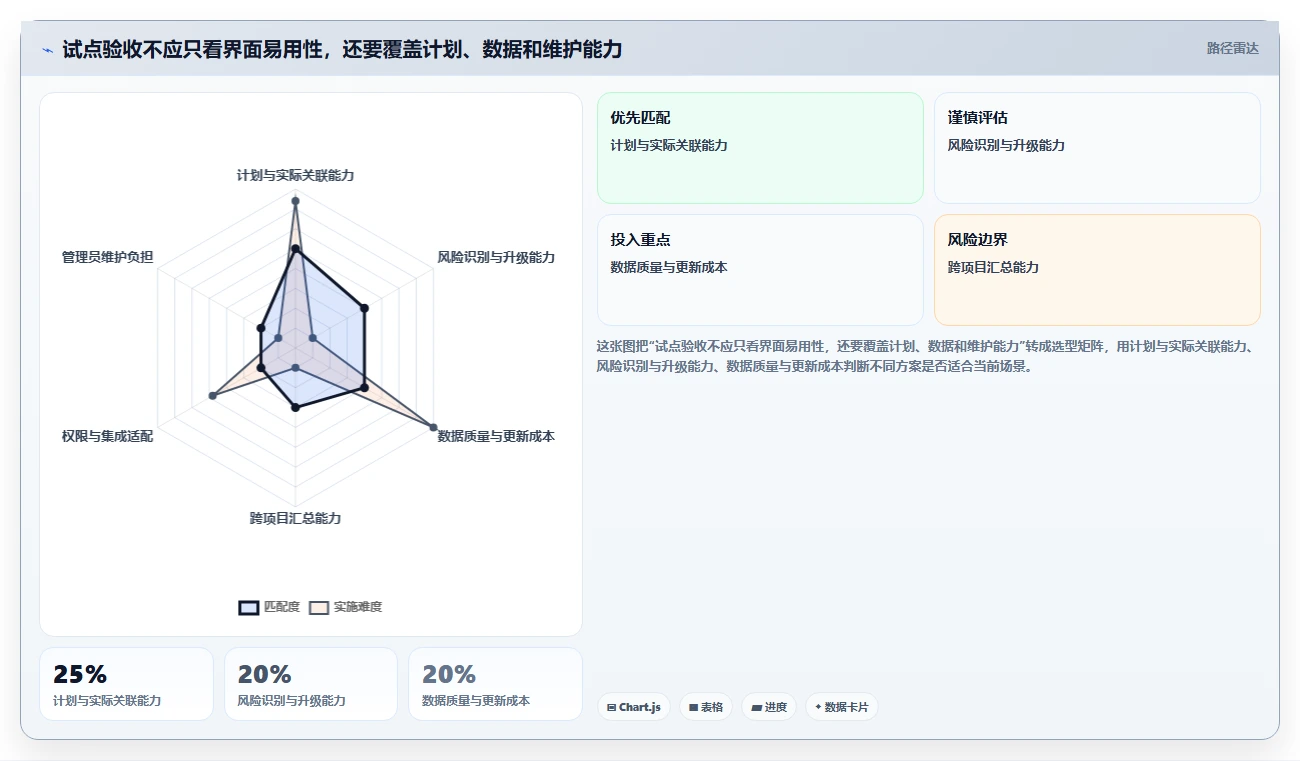Open the 谨慎评估 card

[1097, 148]
